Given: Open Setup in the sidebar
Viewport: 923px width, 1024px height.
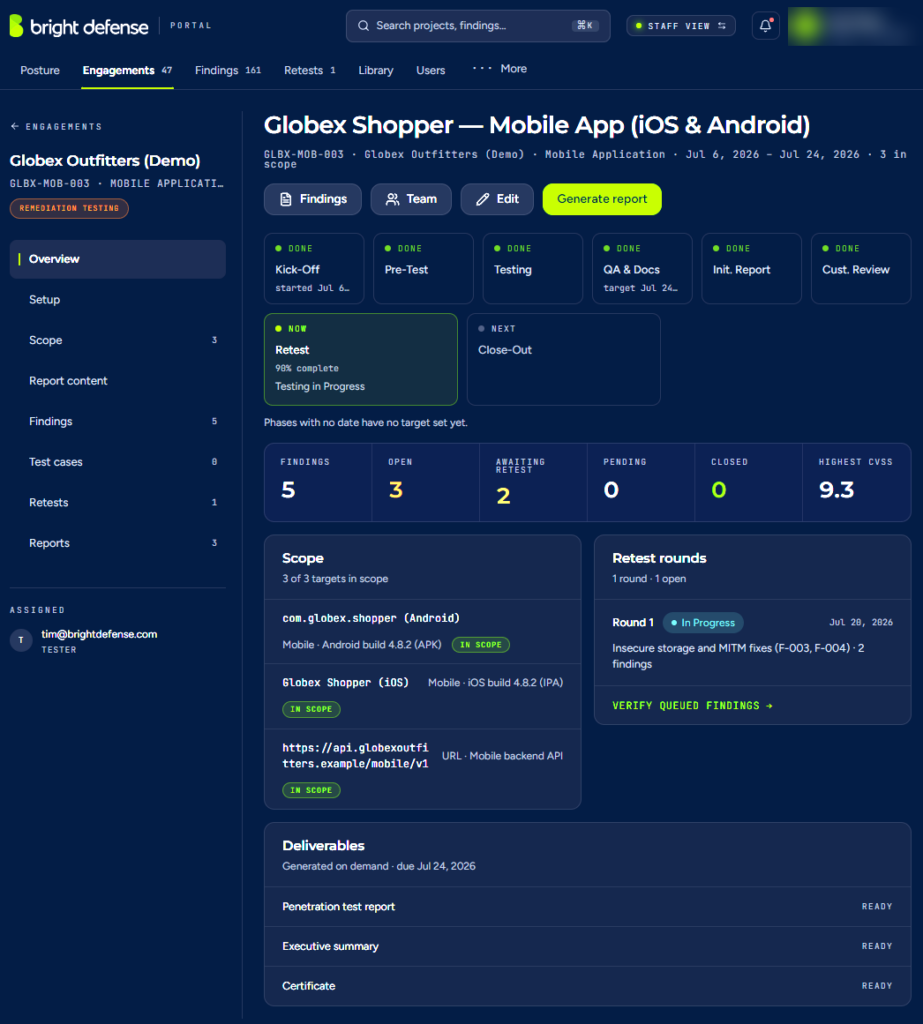Looking at the screenshot, I should pos(118,300).
